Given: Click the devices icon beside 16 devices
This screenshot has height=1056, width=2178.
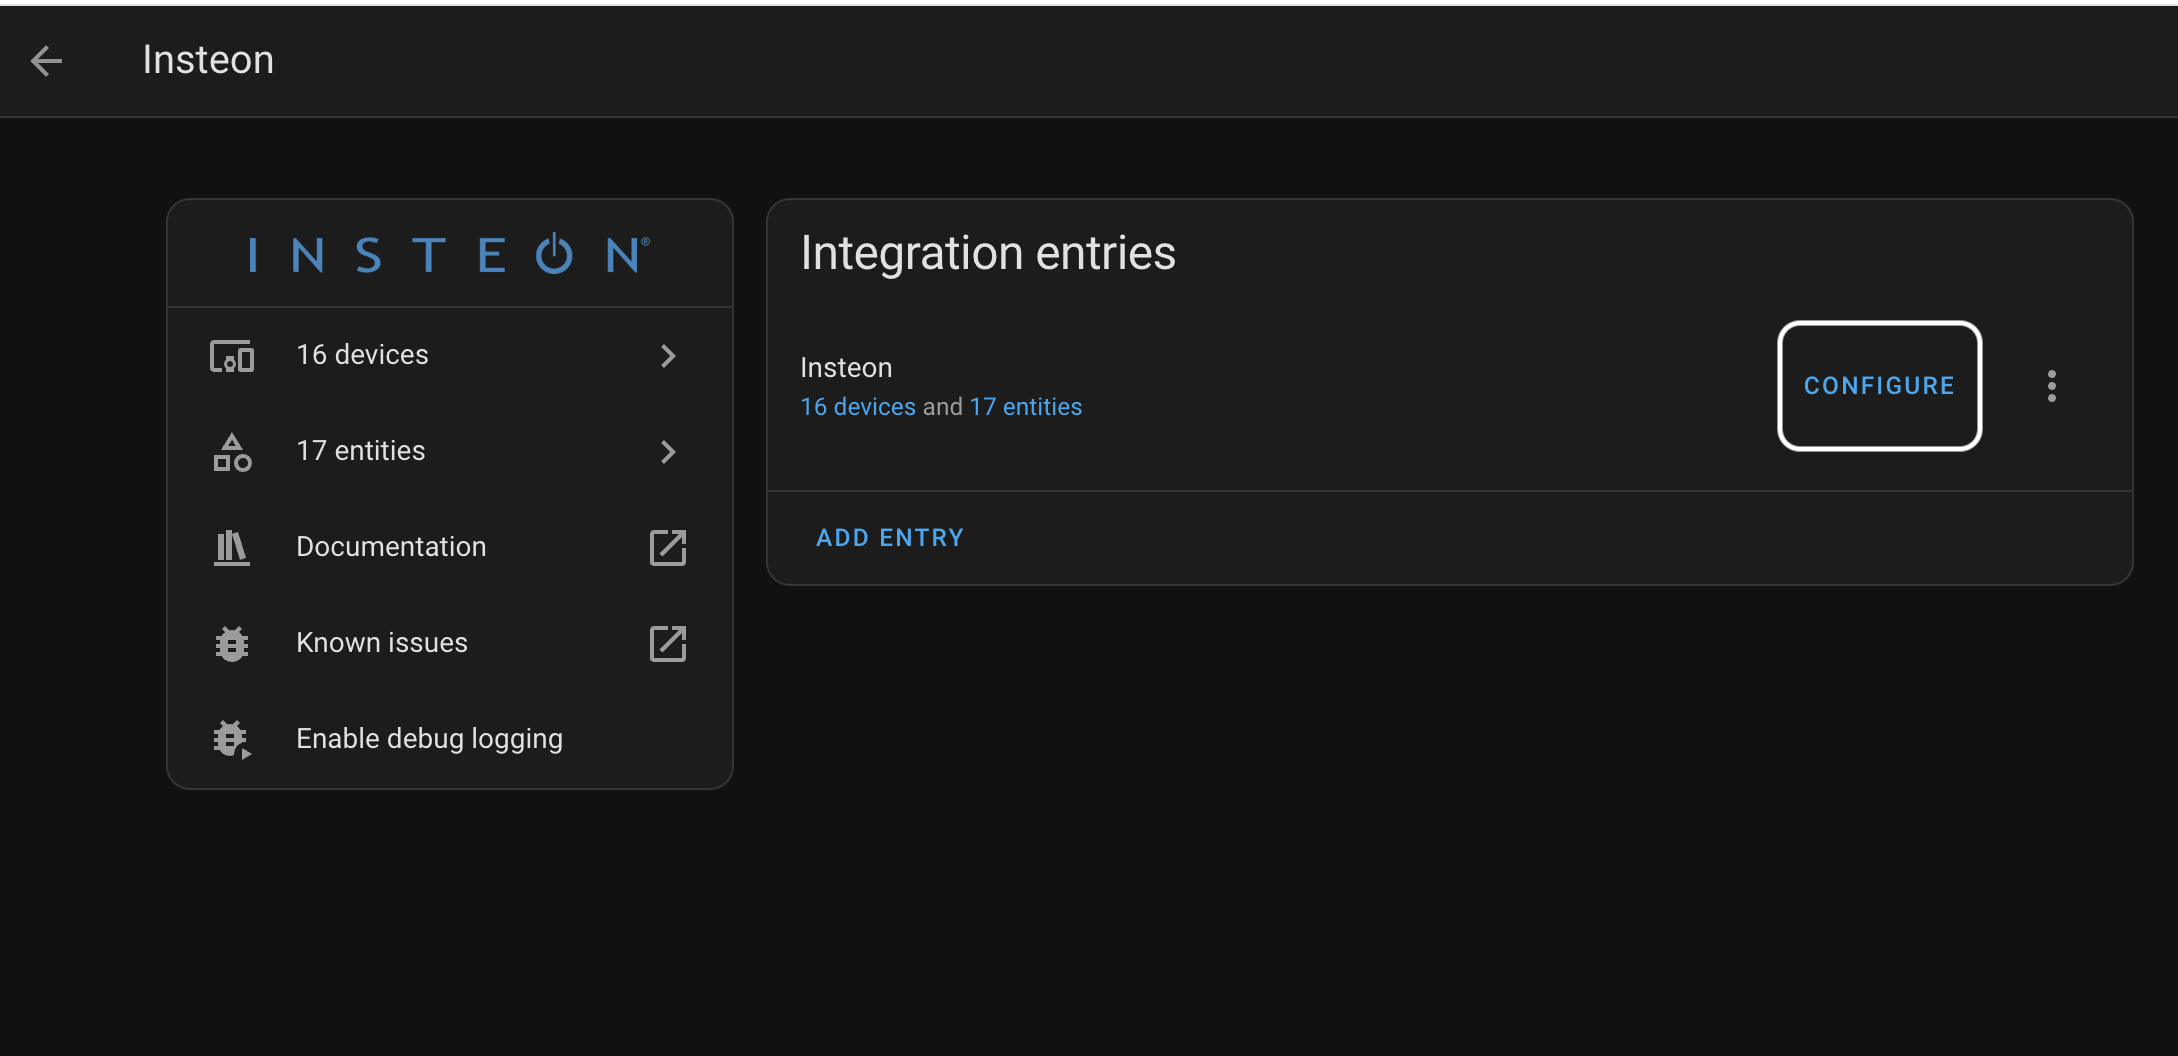Looking at the screenshot, I should tap(232, 356).
